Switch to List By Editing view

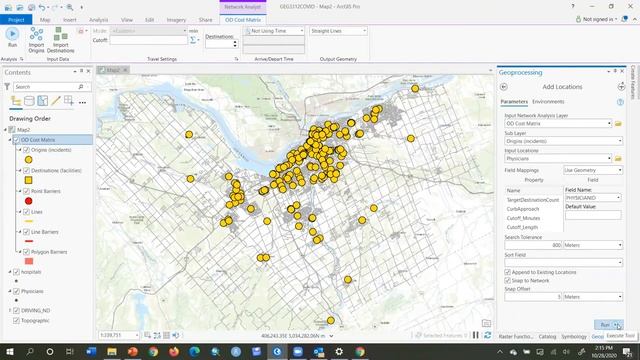[56, 101]
